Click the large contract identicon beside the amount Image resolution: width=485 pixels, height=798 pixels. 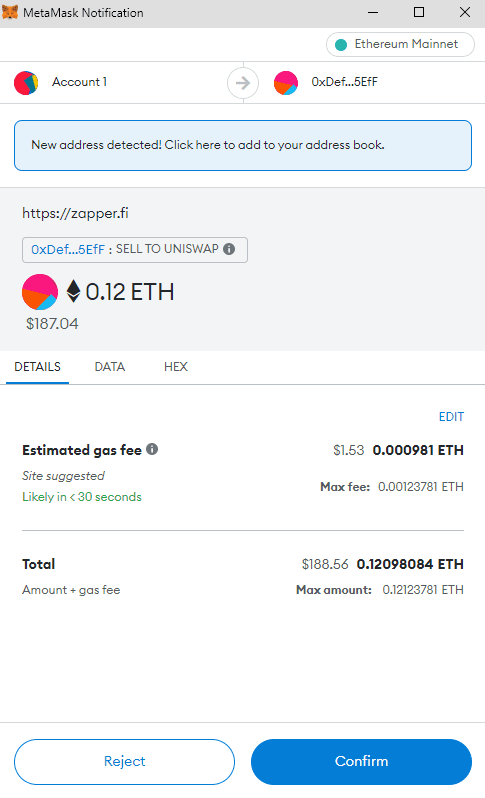click(x=40, y=292)
